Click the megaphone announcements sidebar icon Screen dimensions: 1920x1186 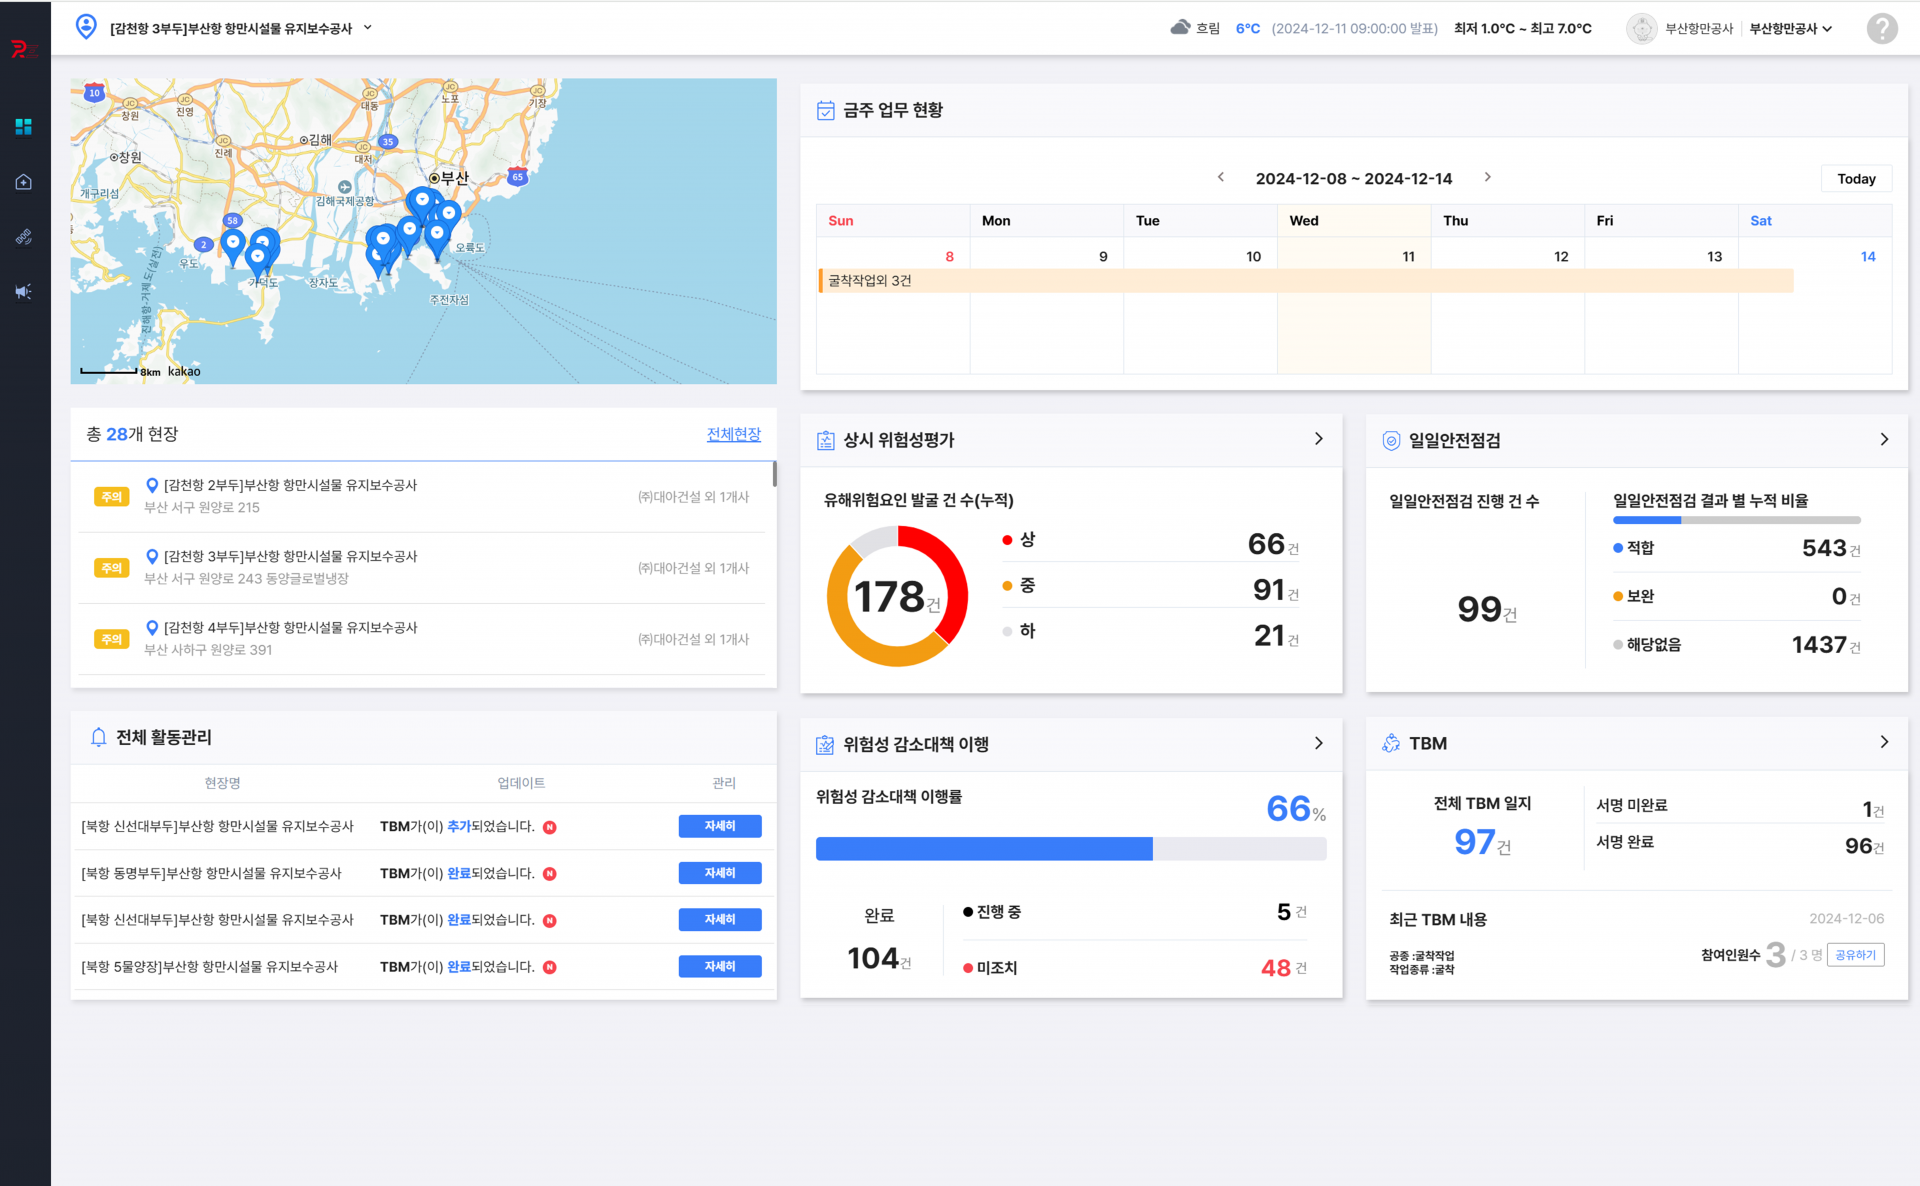24,292
